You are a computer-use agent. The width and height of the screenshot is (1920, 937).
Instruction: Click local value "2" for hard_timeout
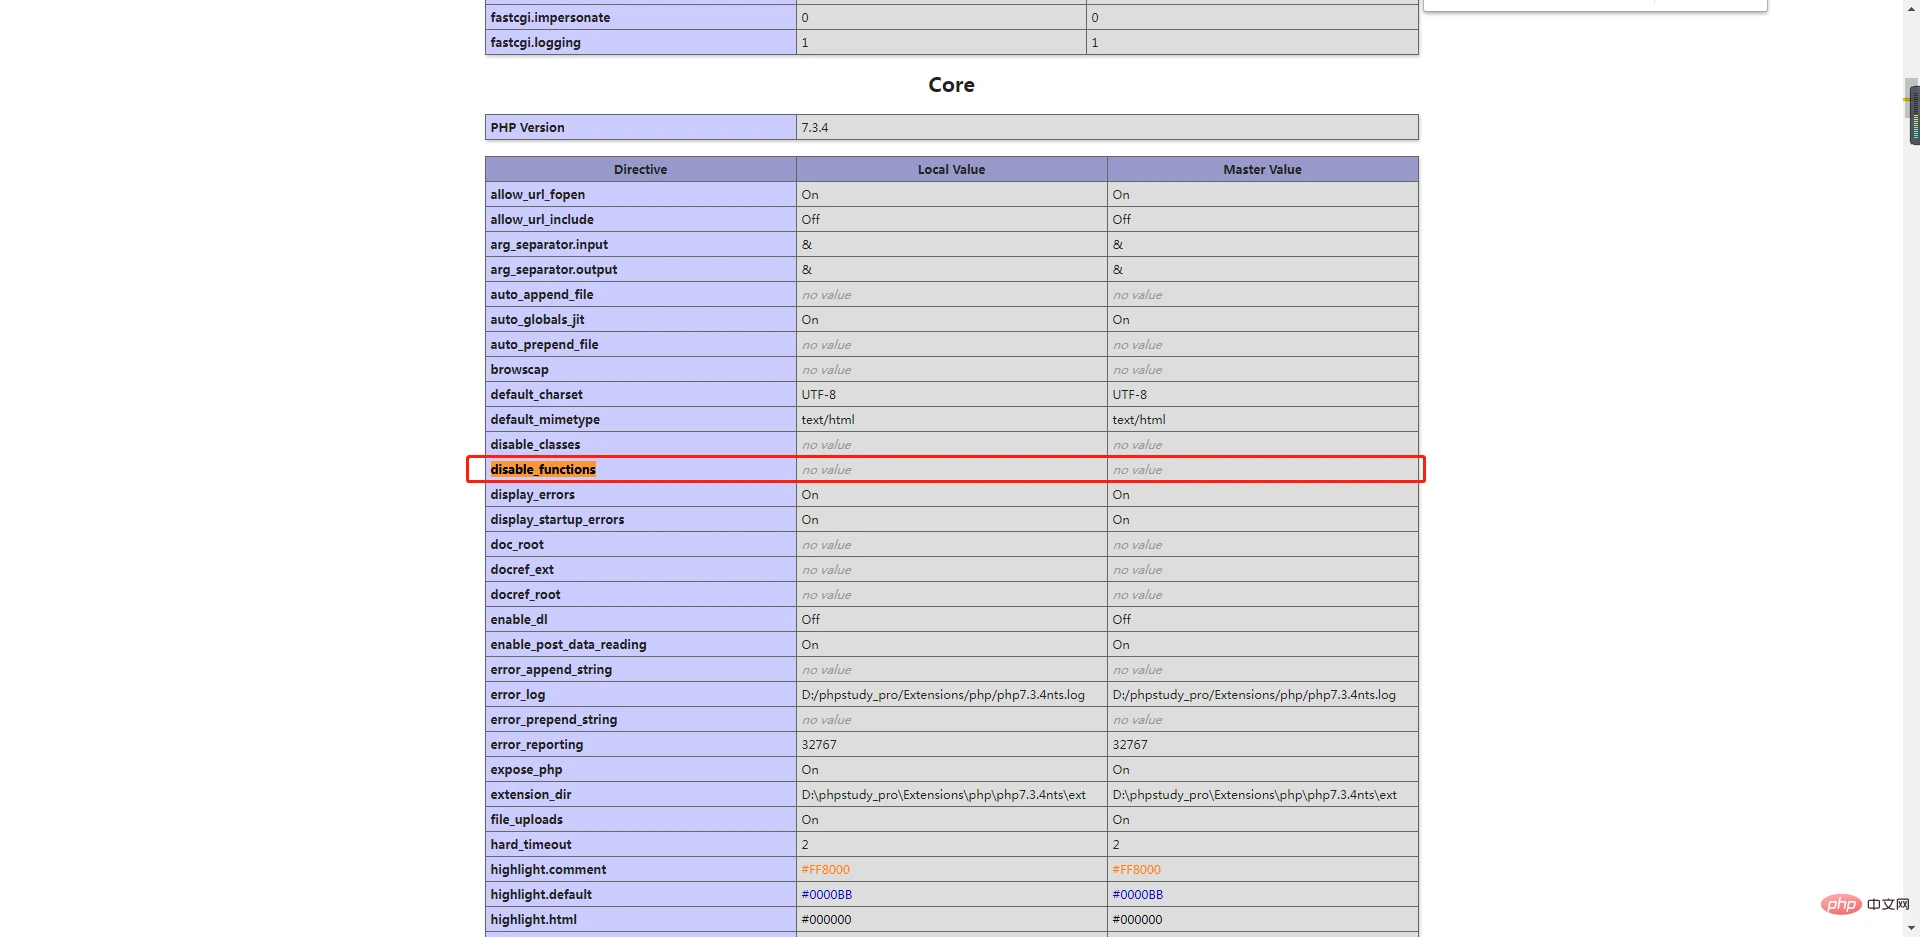[805, 845]
